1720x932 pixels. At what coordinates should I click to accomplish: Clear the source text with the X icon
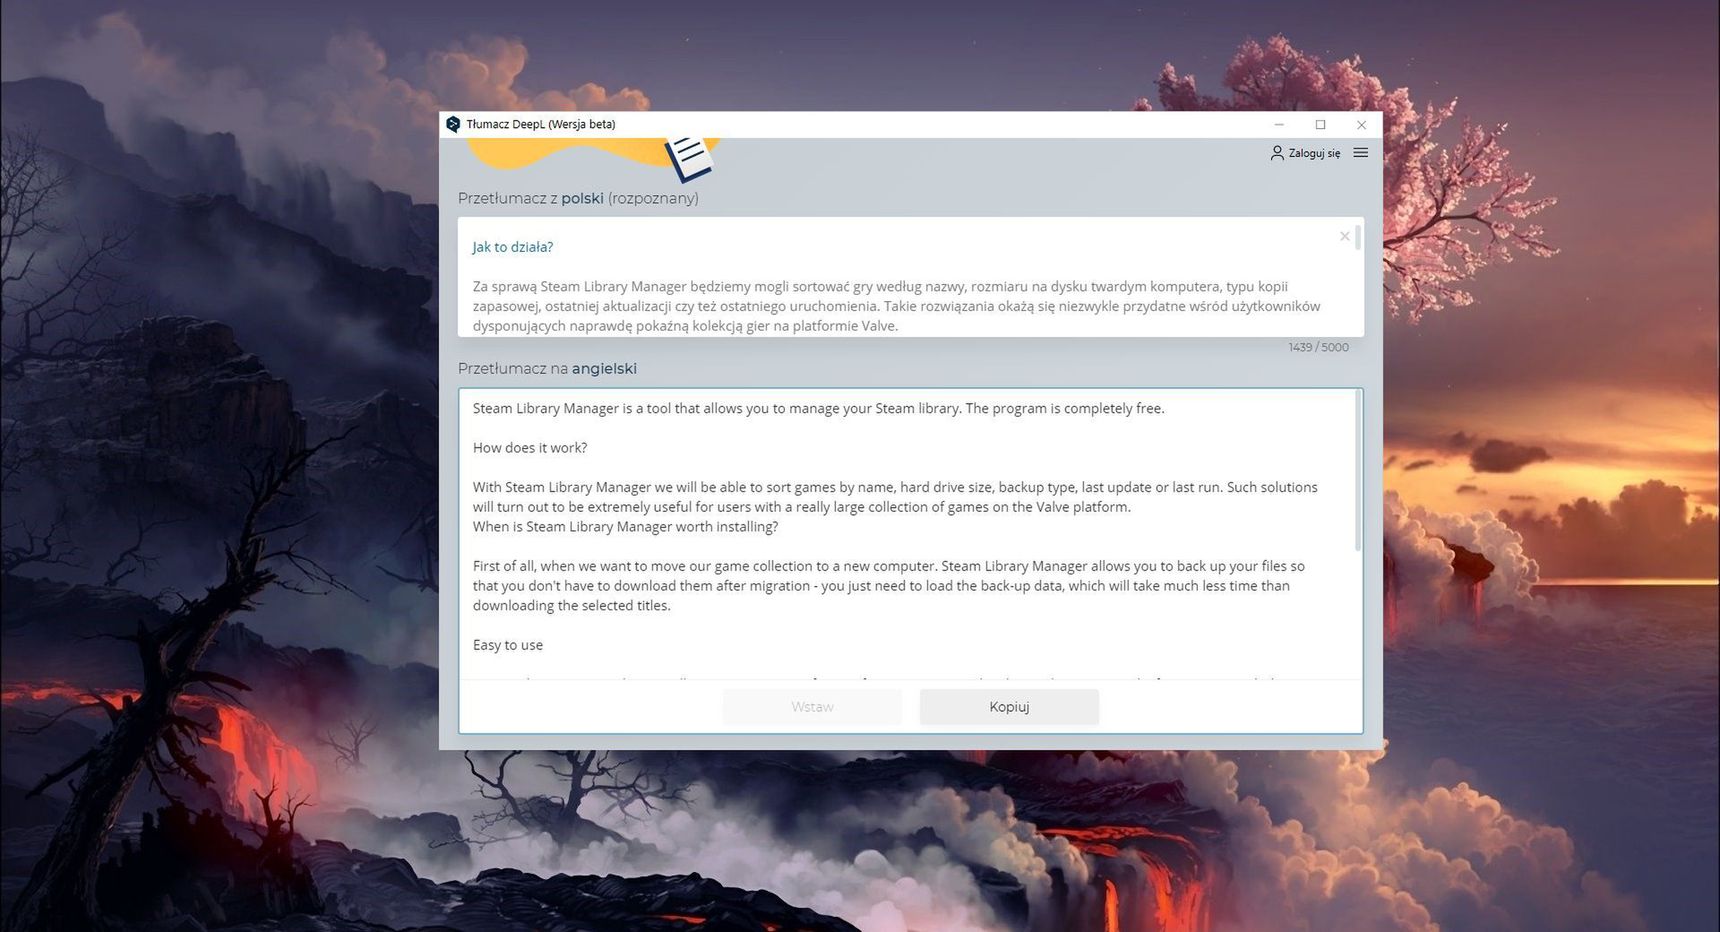pos(1344,236)
